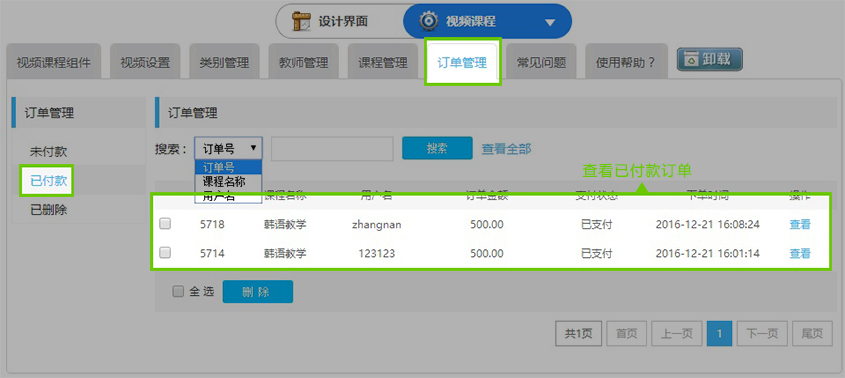845x378 pixels.
Task: Click the 查看全部 link
Action: tap(506, 149)
